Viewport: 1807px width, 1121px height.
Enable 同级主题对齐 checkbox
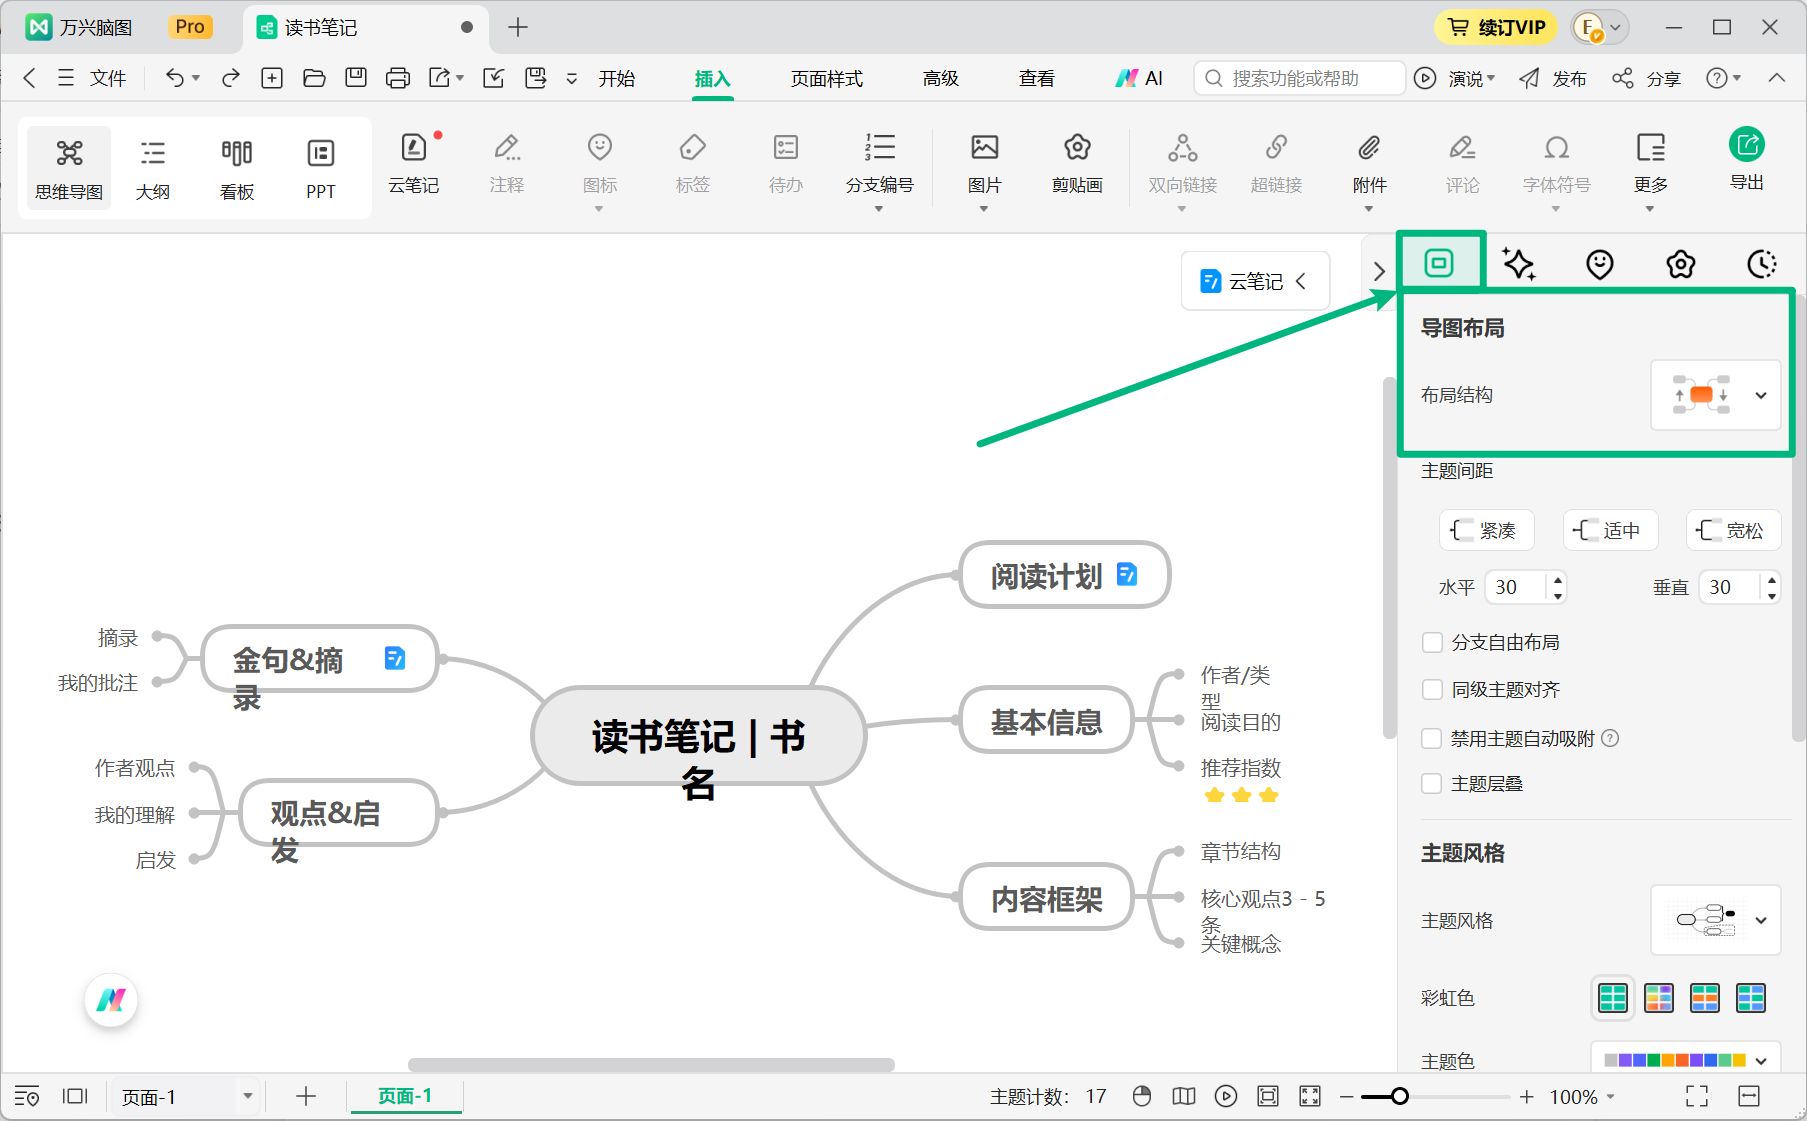[1432, 689]
